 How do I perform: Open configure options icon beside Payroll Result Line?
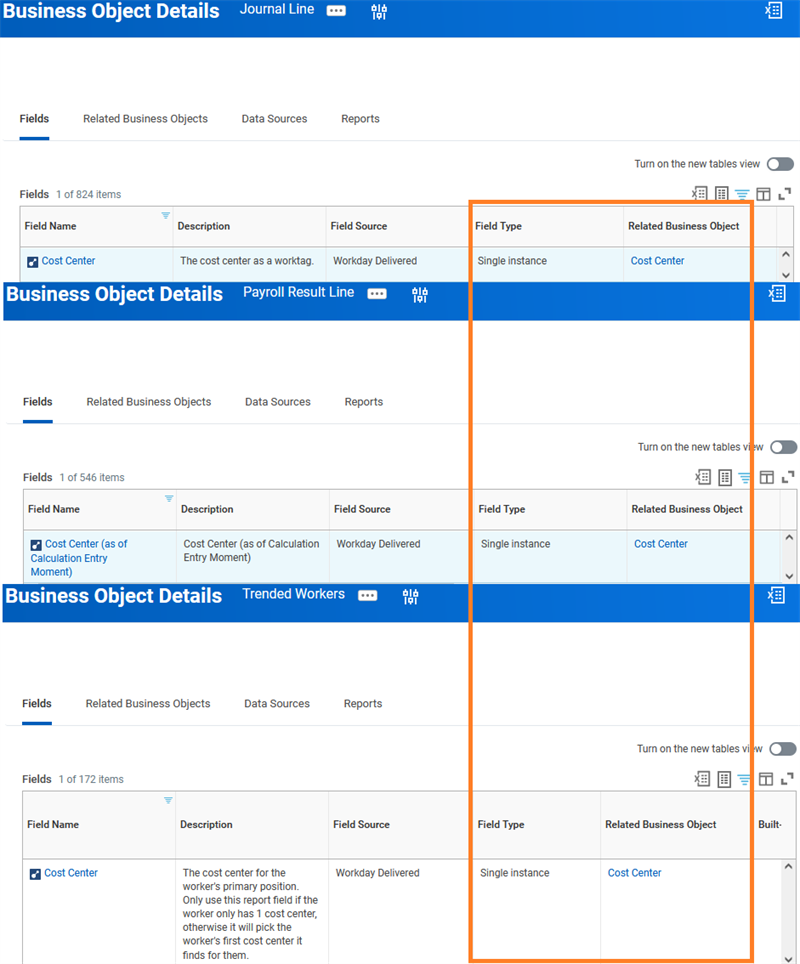(420, 295)
